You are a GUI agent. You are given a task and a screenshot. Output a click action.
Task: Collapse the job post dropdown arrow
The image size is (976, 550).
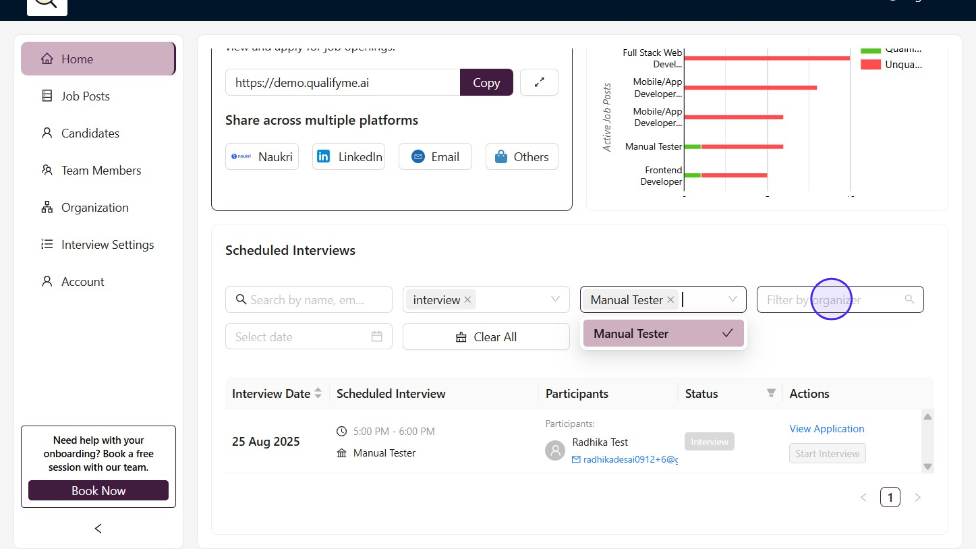click(732, 300)
